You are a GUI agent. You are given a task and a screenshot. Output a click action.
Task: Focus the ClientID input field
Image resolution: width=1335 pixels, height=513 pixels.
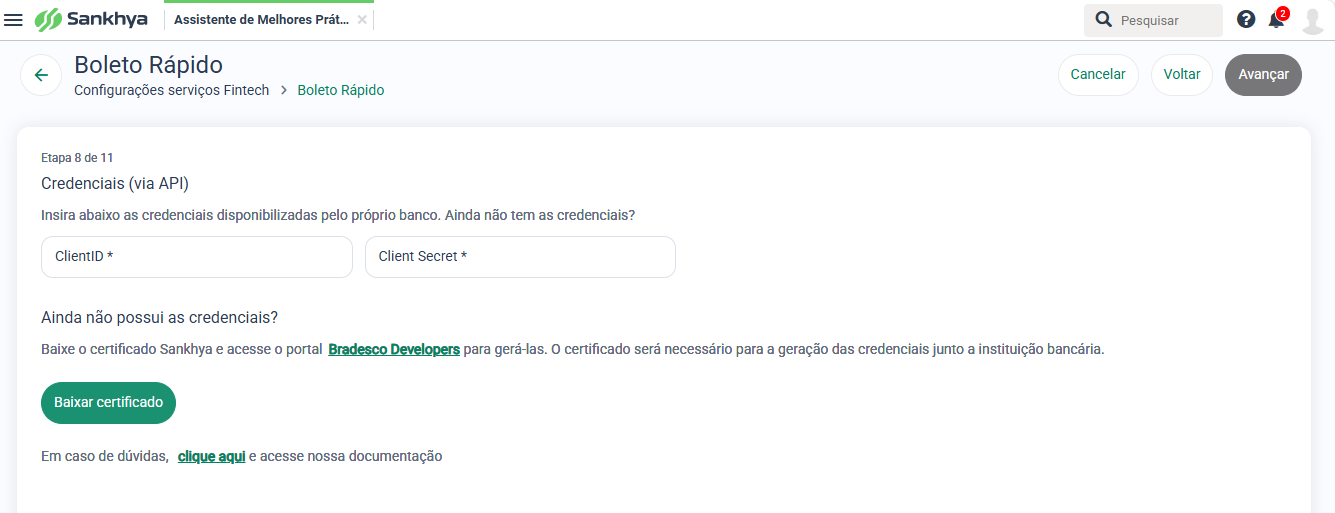click(197, 257)
